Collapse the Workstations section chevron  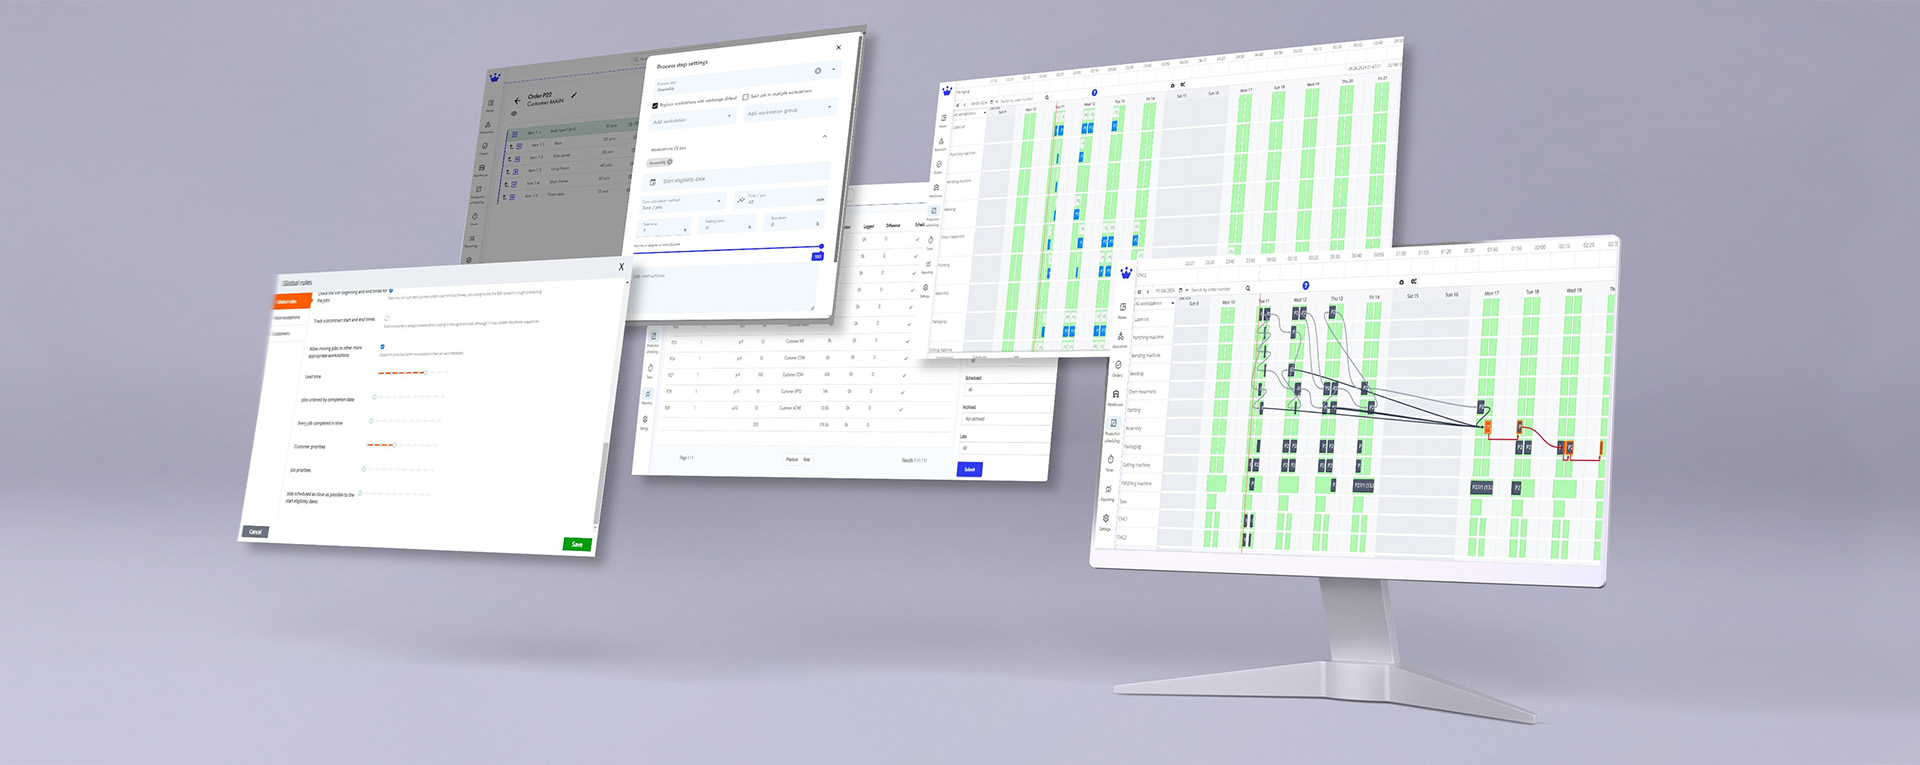point(825,136)
